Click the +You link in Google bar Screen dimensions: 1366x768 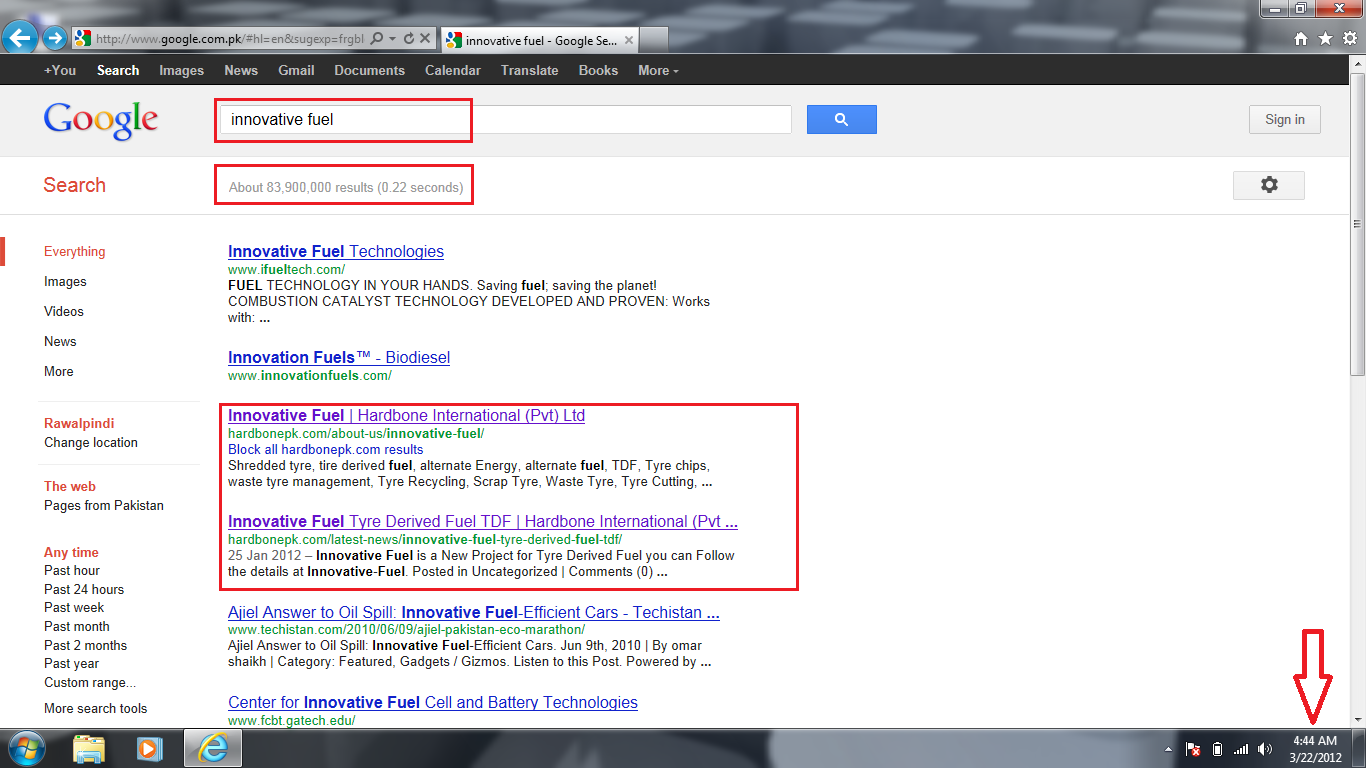click(60, 70)
